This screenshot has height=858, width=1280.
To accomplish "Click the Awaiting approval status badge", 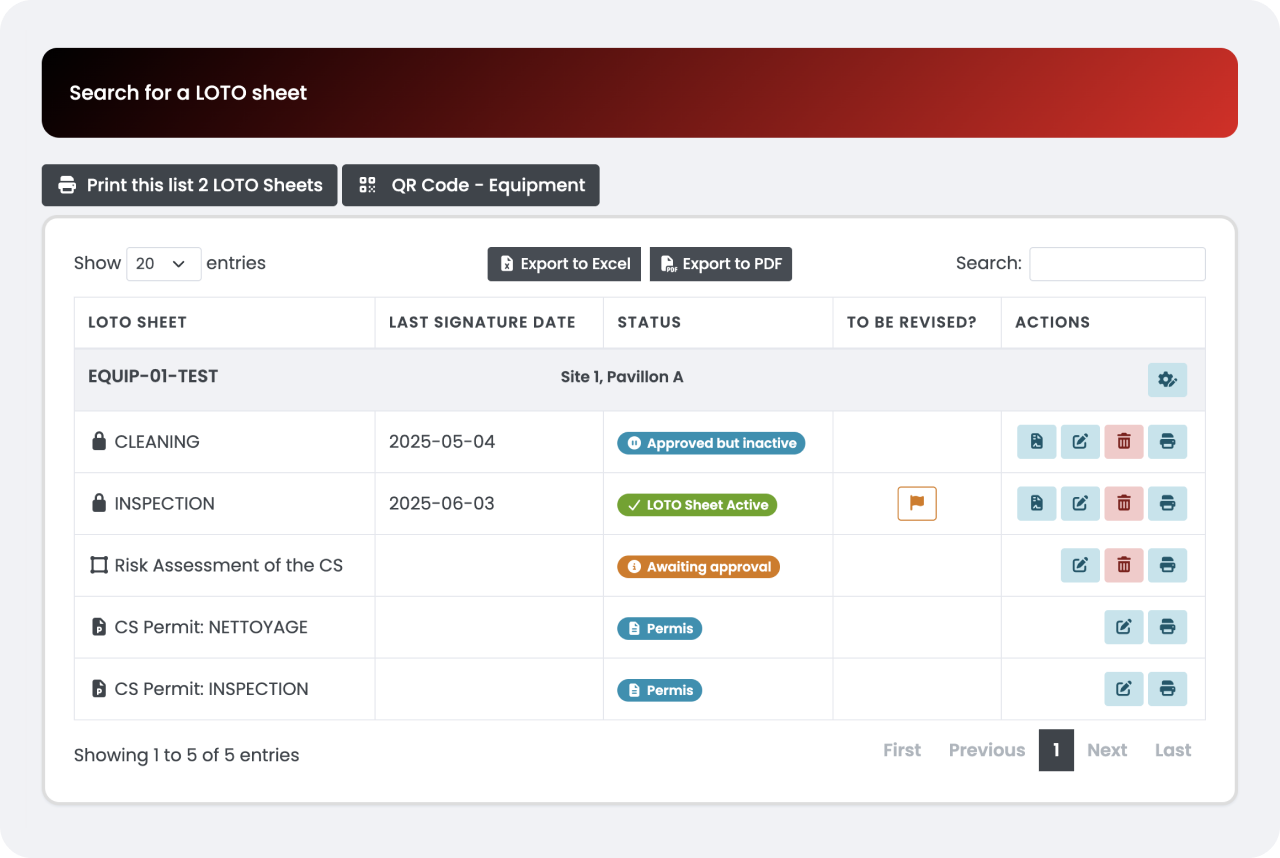I will 698,567.
